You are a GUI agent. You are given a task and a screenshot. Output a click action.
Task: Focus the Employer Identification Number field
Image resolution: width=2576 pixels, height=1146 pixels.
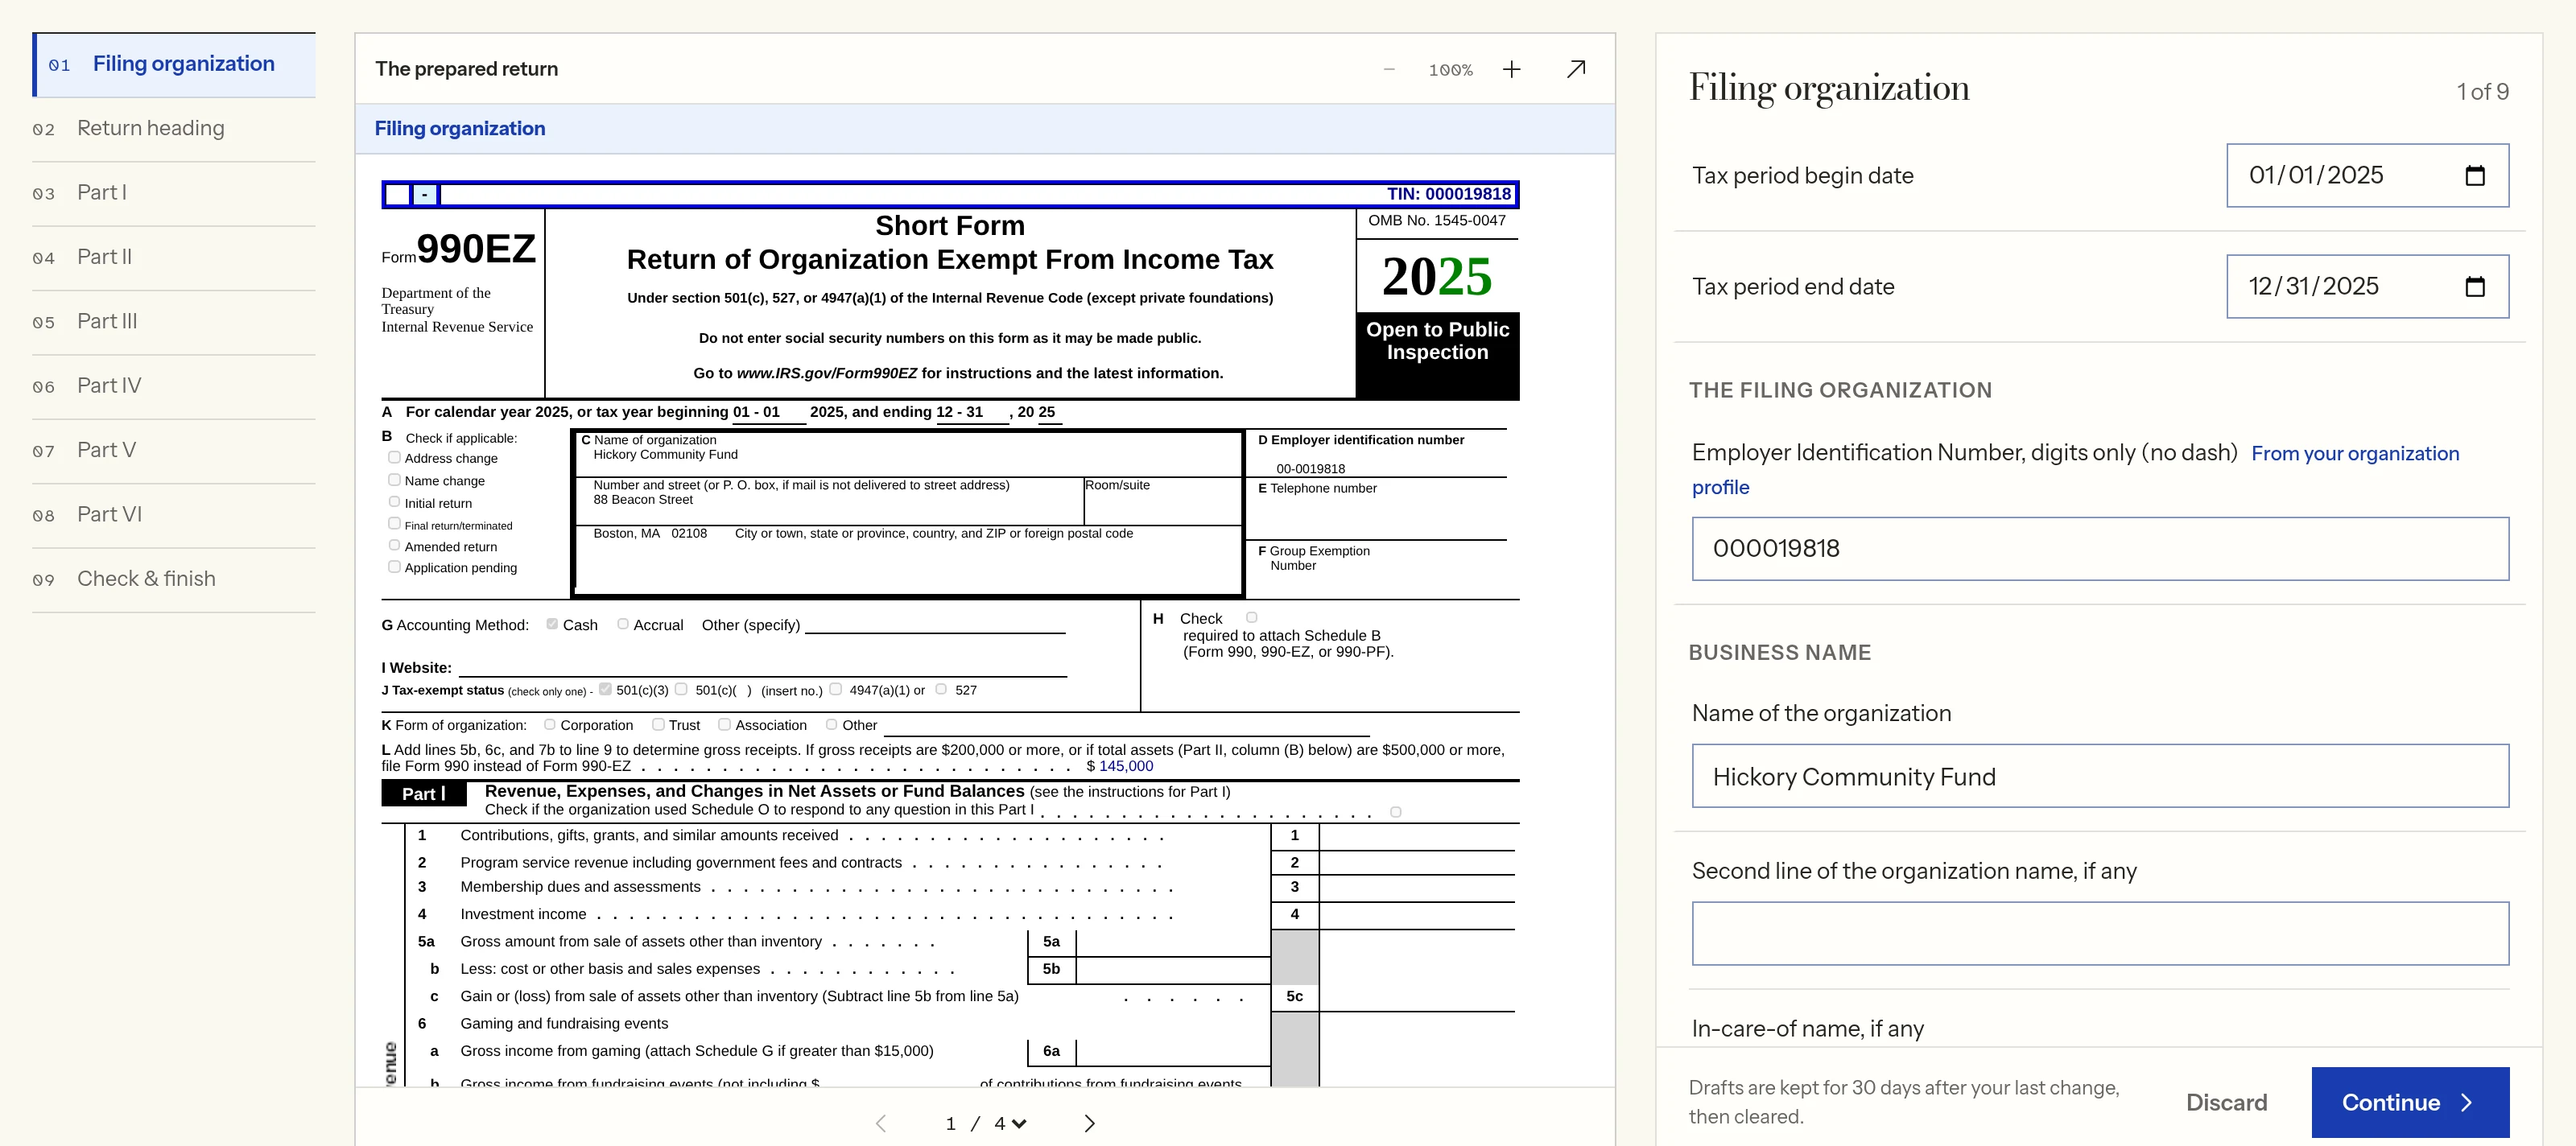(x=2100, y=548)
